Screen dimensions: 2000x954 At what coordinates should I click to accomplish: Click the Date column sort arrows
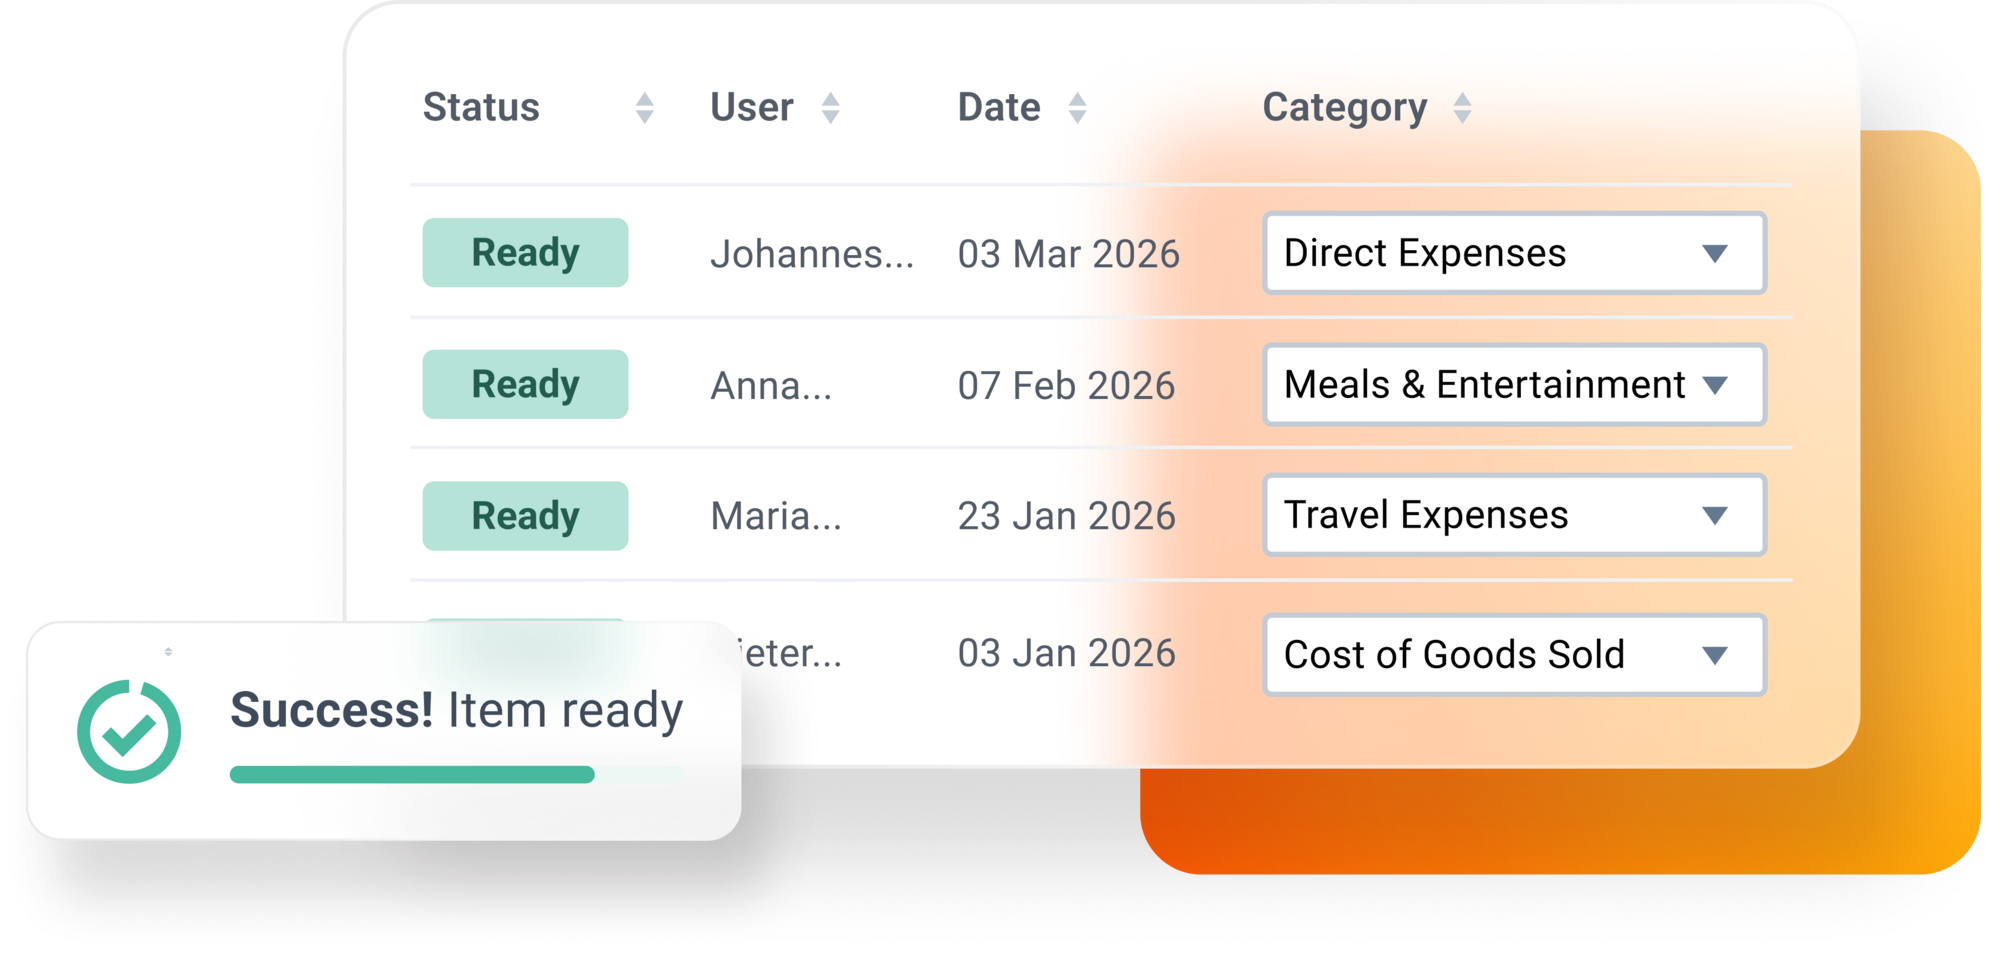[x=1077, y=108]
